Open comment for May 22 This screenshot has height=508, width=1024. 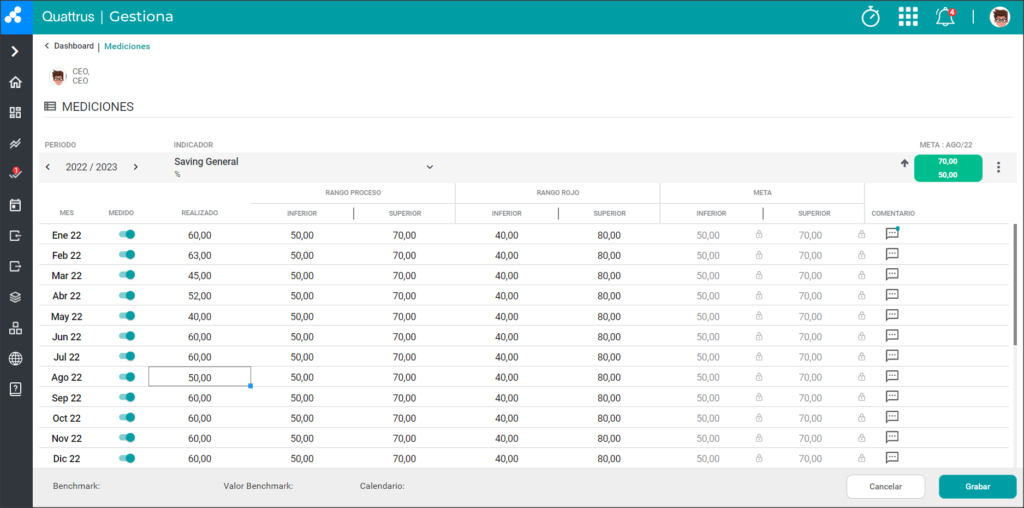(x=892, y=315)
